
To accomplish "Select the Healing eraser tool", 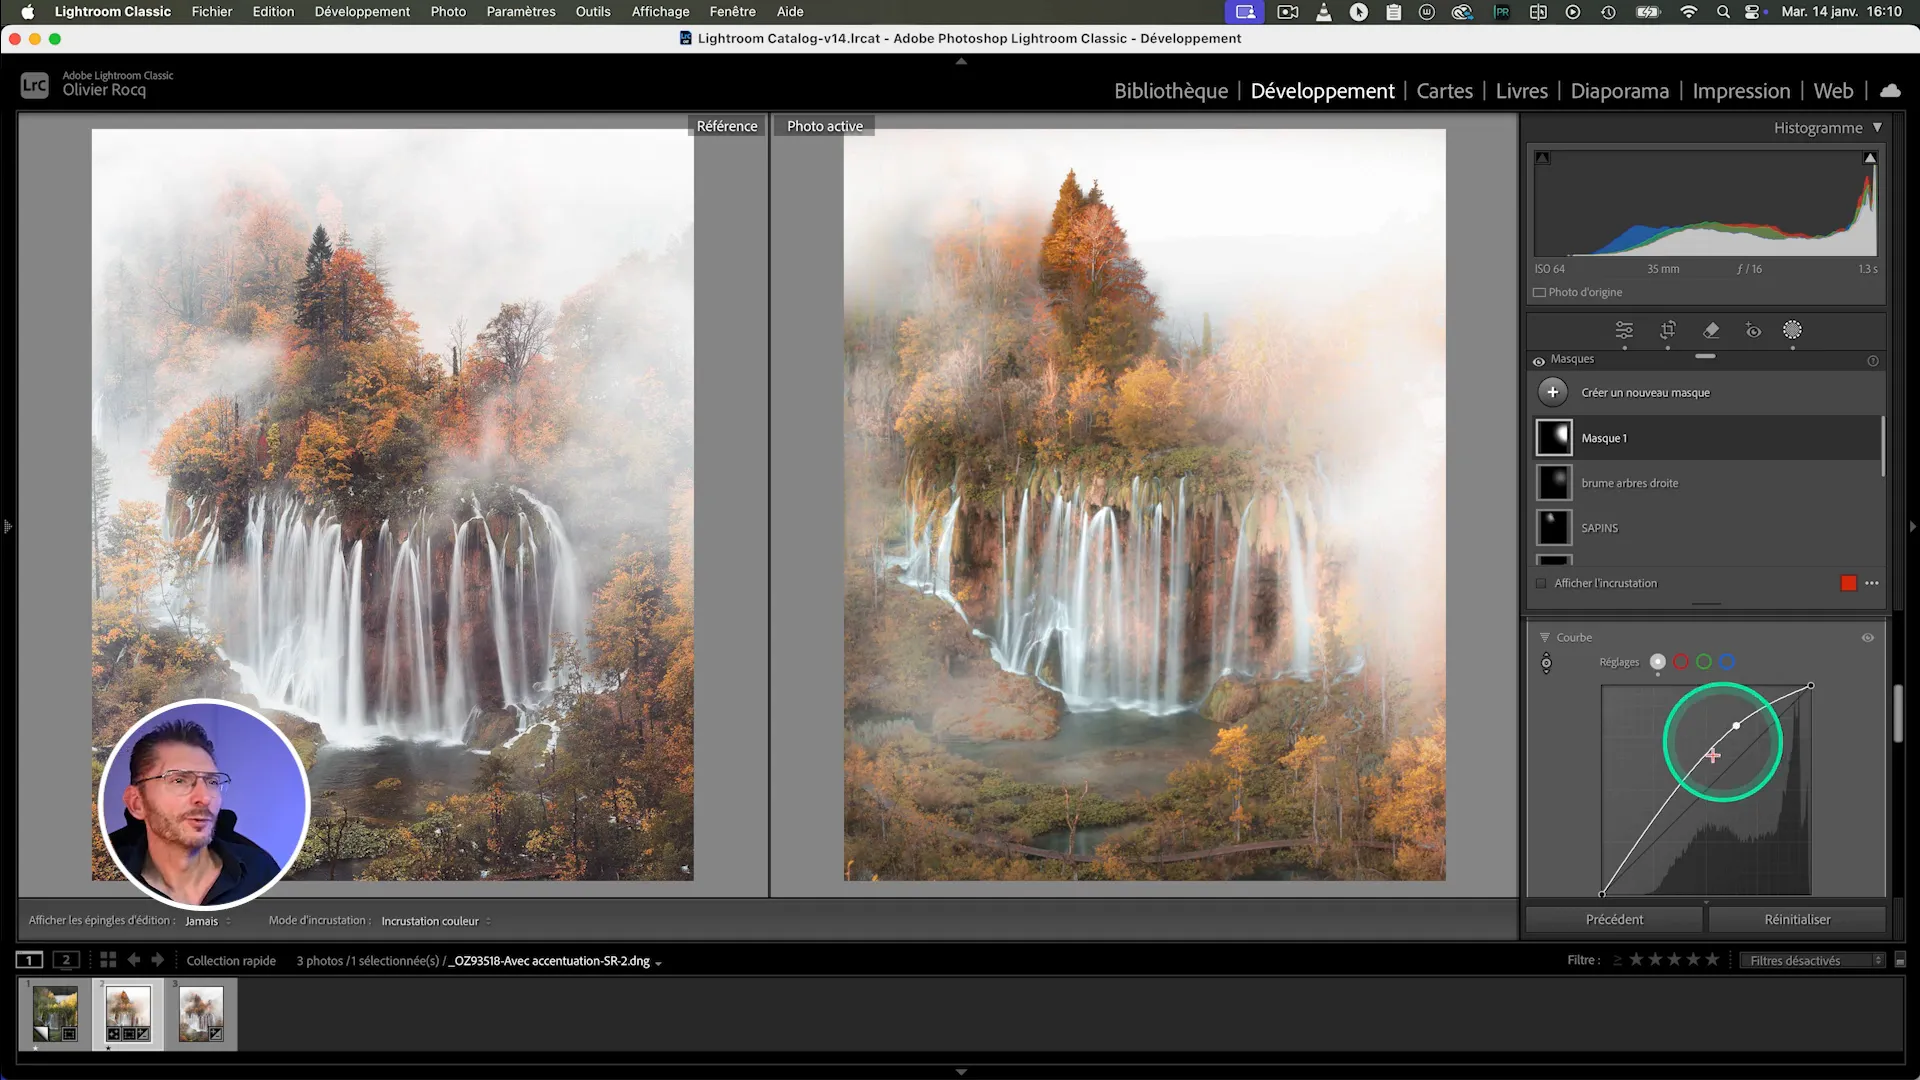I will click(x=1711, y=330).
